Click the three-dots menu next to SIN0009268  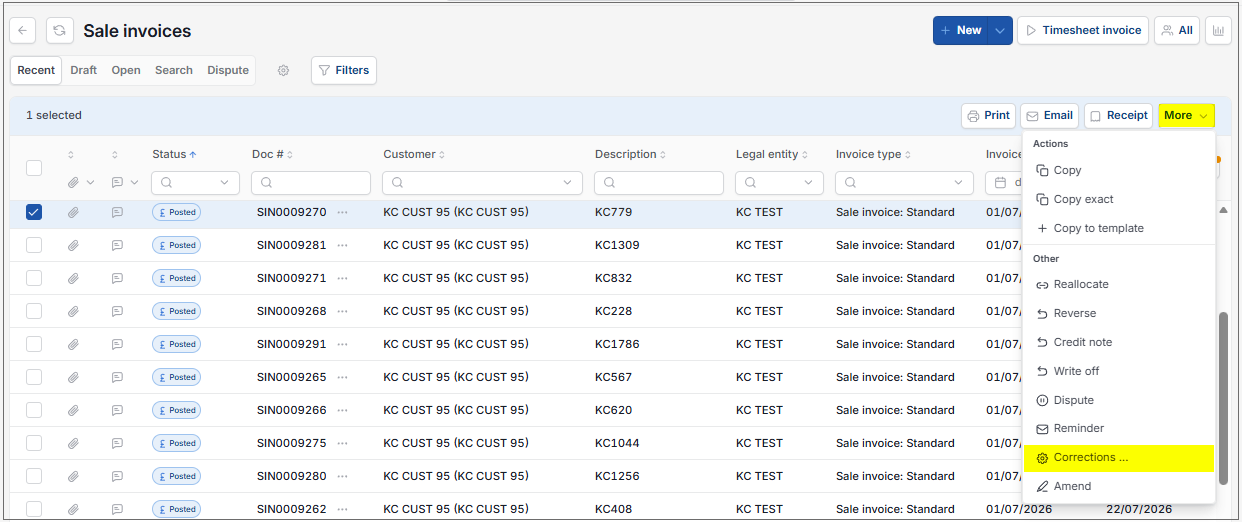(343, 311)
